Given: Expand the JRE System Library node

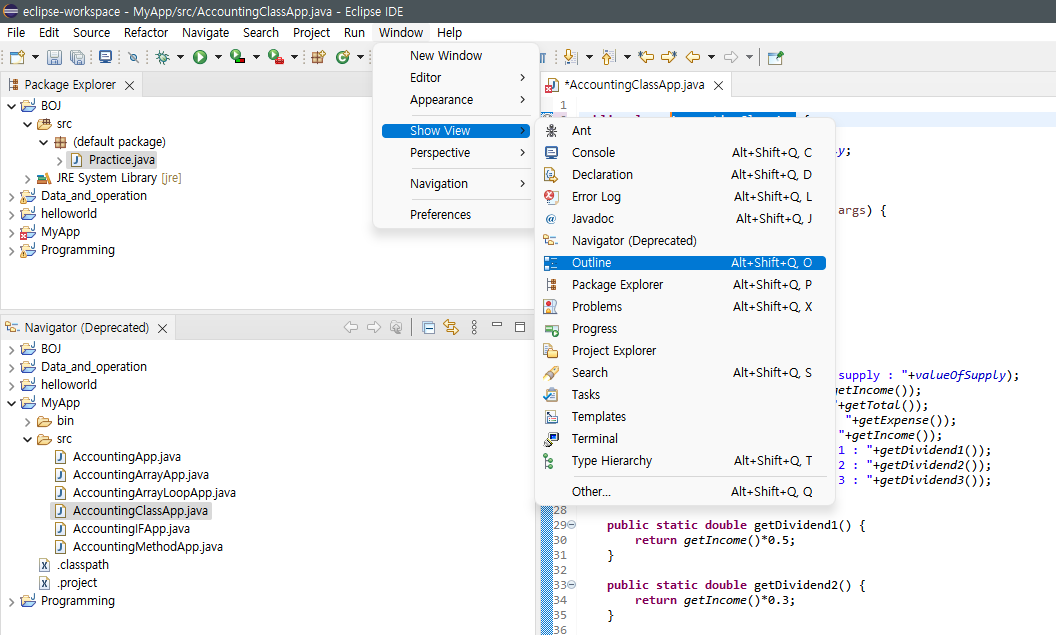Looking at the screenshot, I should click(28, 178).
